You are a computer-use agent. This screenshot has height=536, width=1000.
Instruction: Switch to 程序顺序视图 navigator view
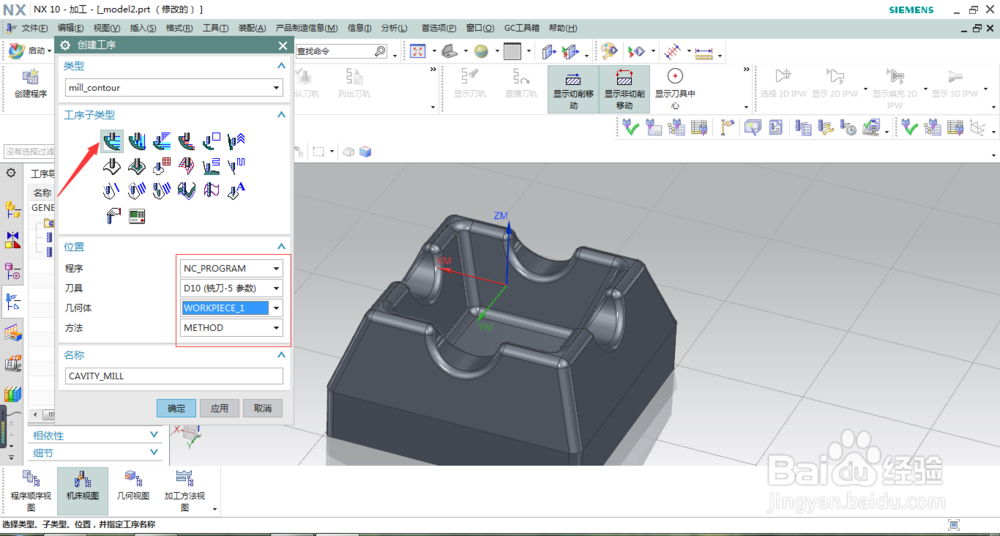point(31,491)
